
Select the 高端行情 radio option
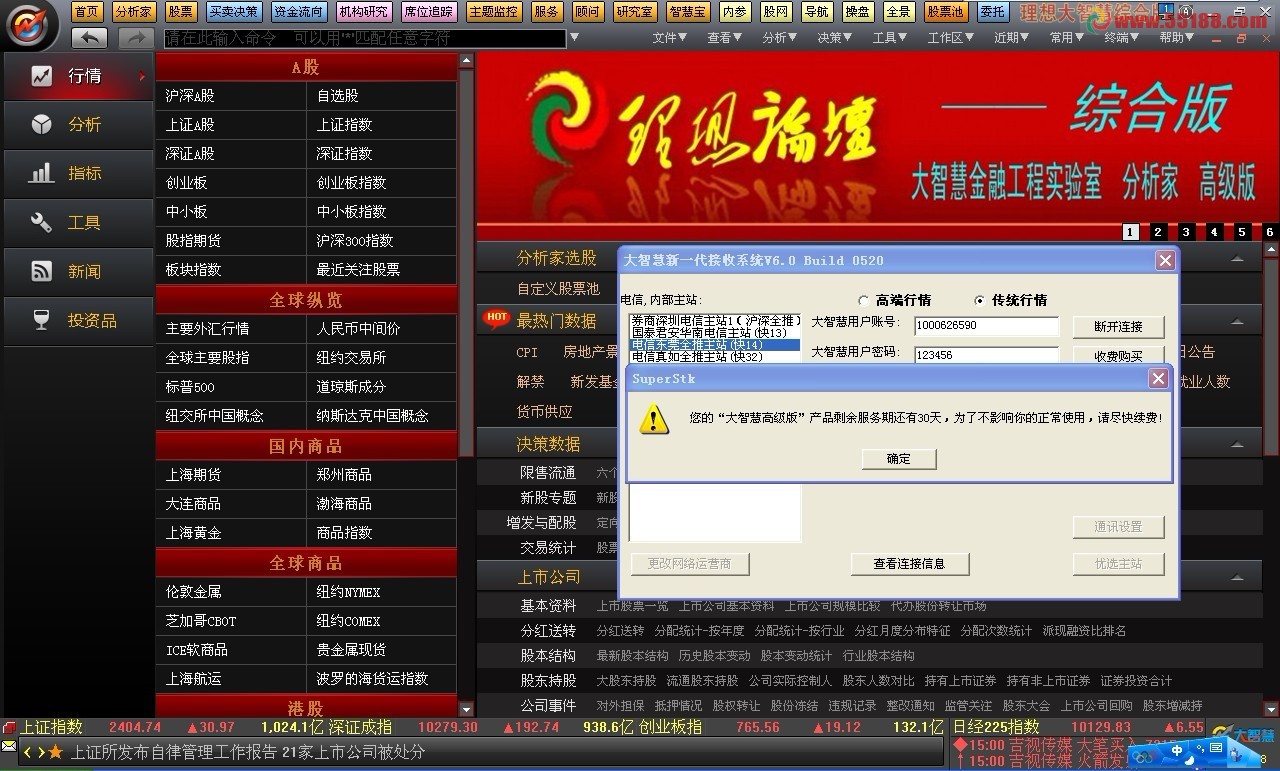864,300
